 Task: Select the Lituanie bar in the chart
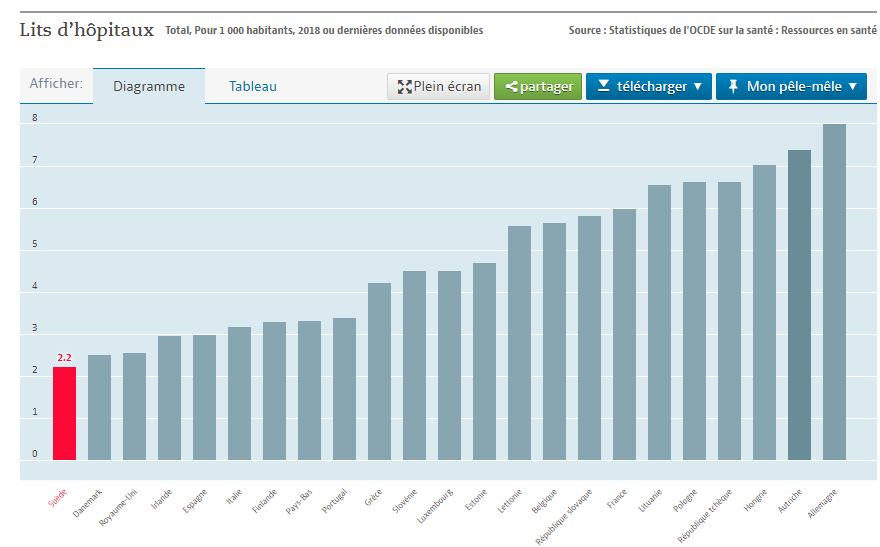point(659,323)
